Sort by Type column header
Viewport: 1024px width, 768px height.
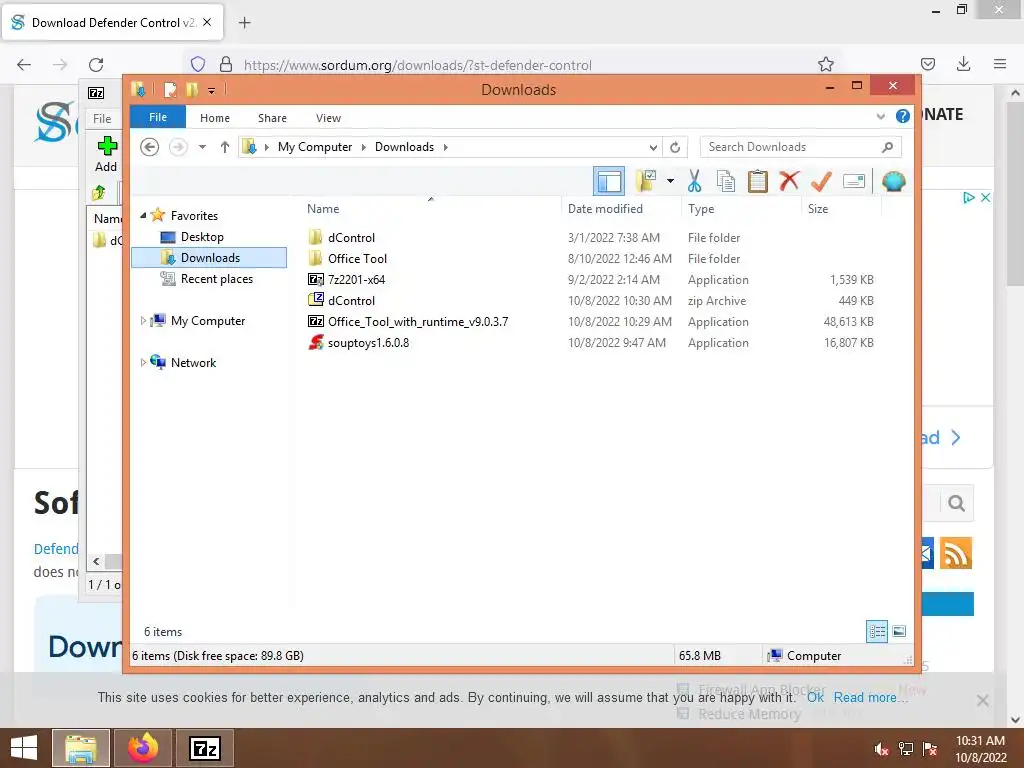click(701, 209)
